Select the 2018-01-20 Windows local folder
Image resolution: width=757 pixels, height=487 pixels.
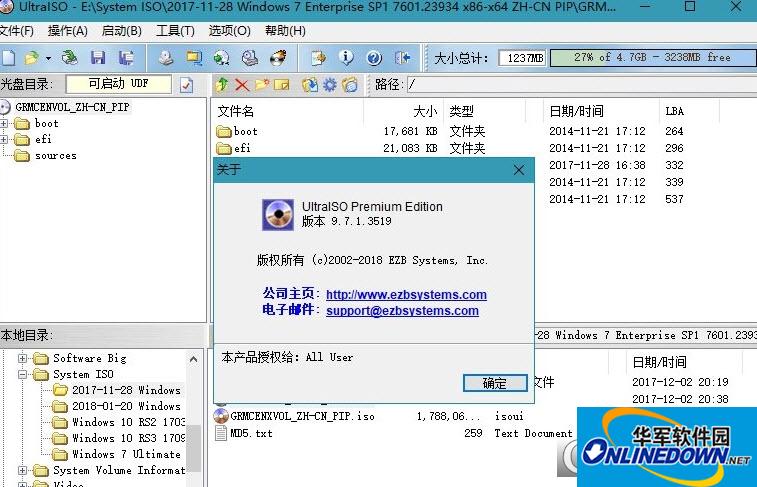[126, 406]
